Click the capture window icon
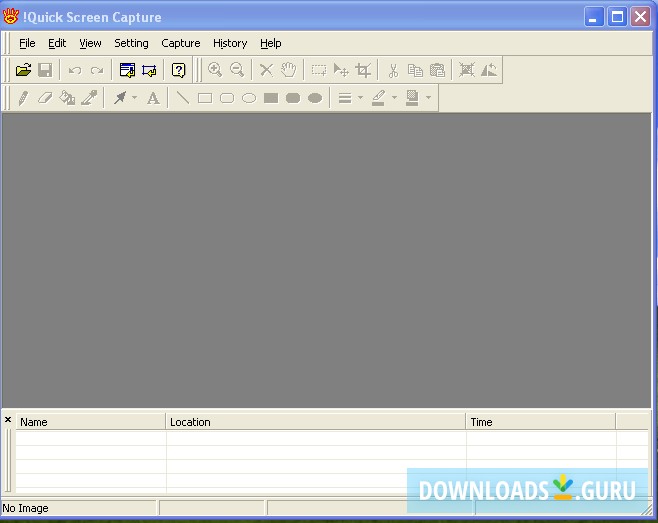 coord(127,70)
